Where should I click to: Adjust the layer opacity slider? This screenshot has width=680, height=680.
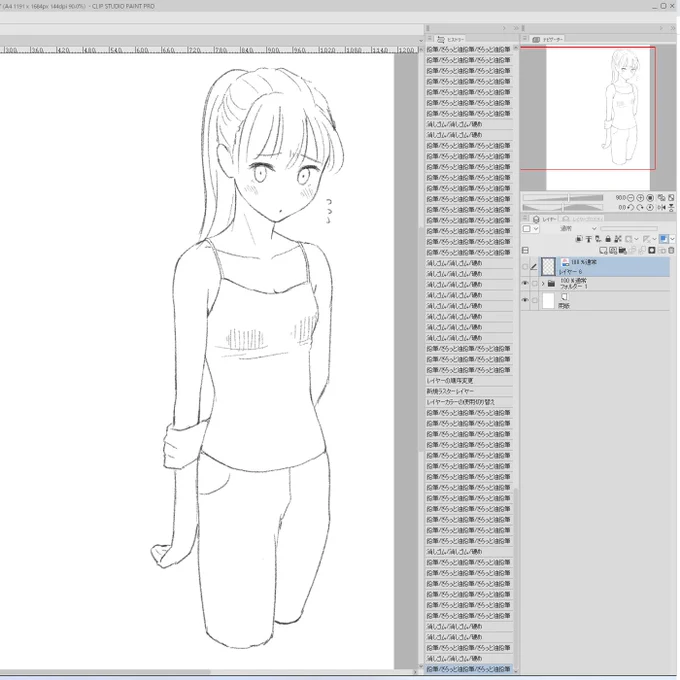coord(629,229)
